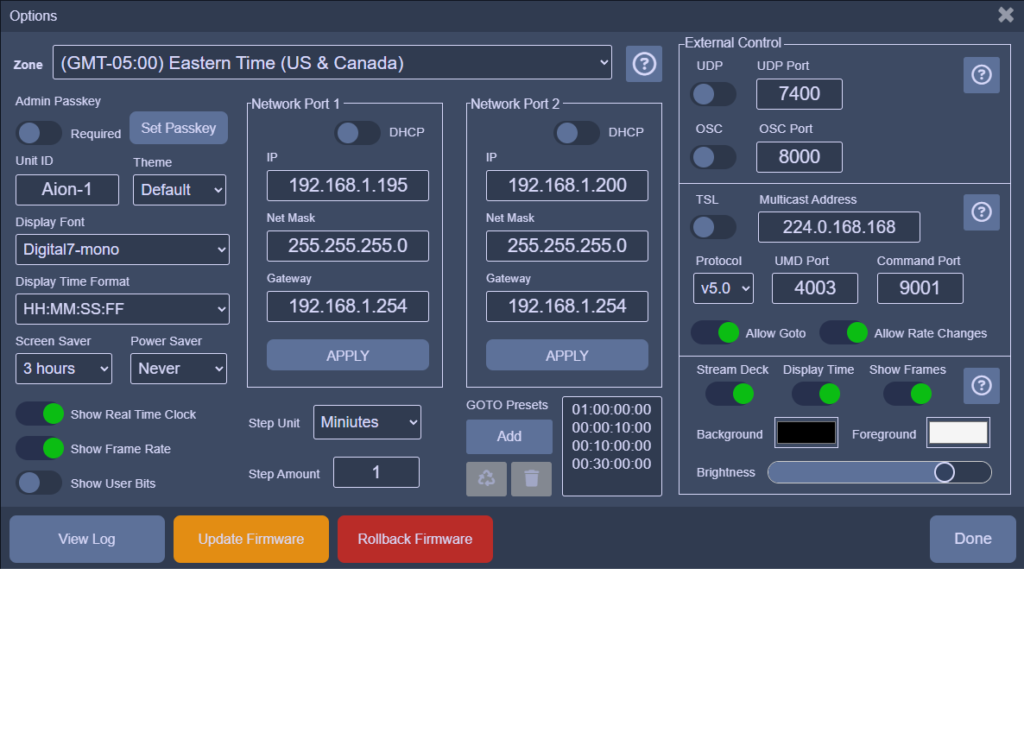Click the black Background color swatch
1024x739 pixels.
[807, 433]
